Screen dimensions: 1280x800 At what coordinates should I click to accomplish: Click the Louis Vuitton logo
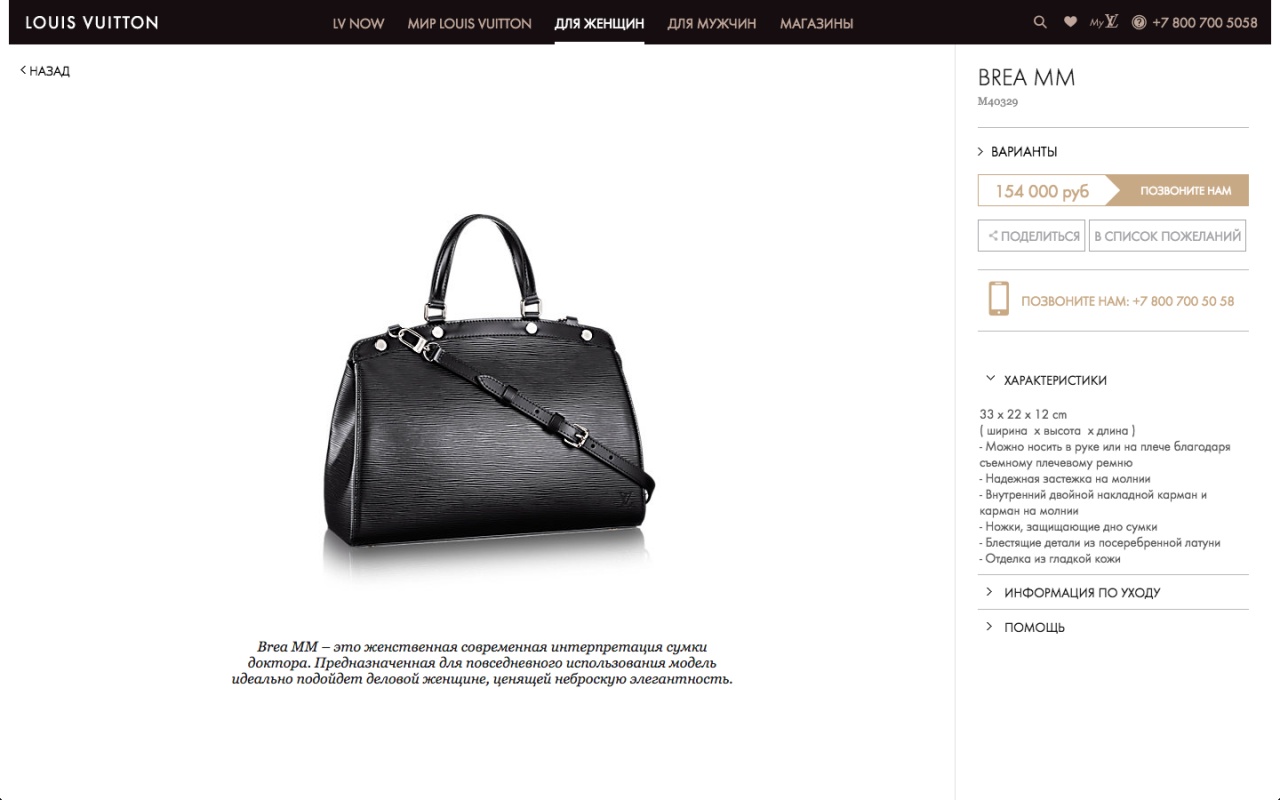pyautogui.click(x=91, y=22)
